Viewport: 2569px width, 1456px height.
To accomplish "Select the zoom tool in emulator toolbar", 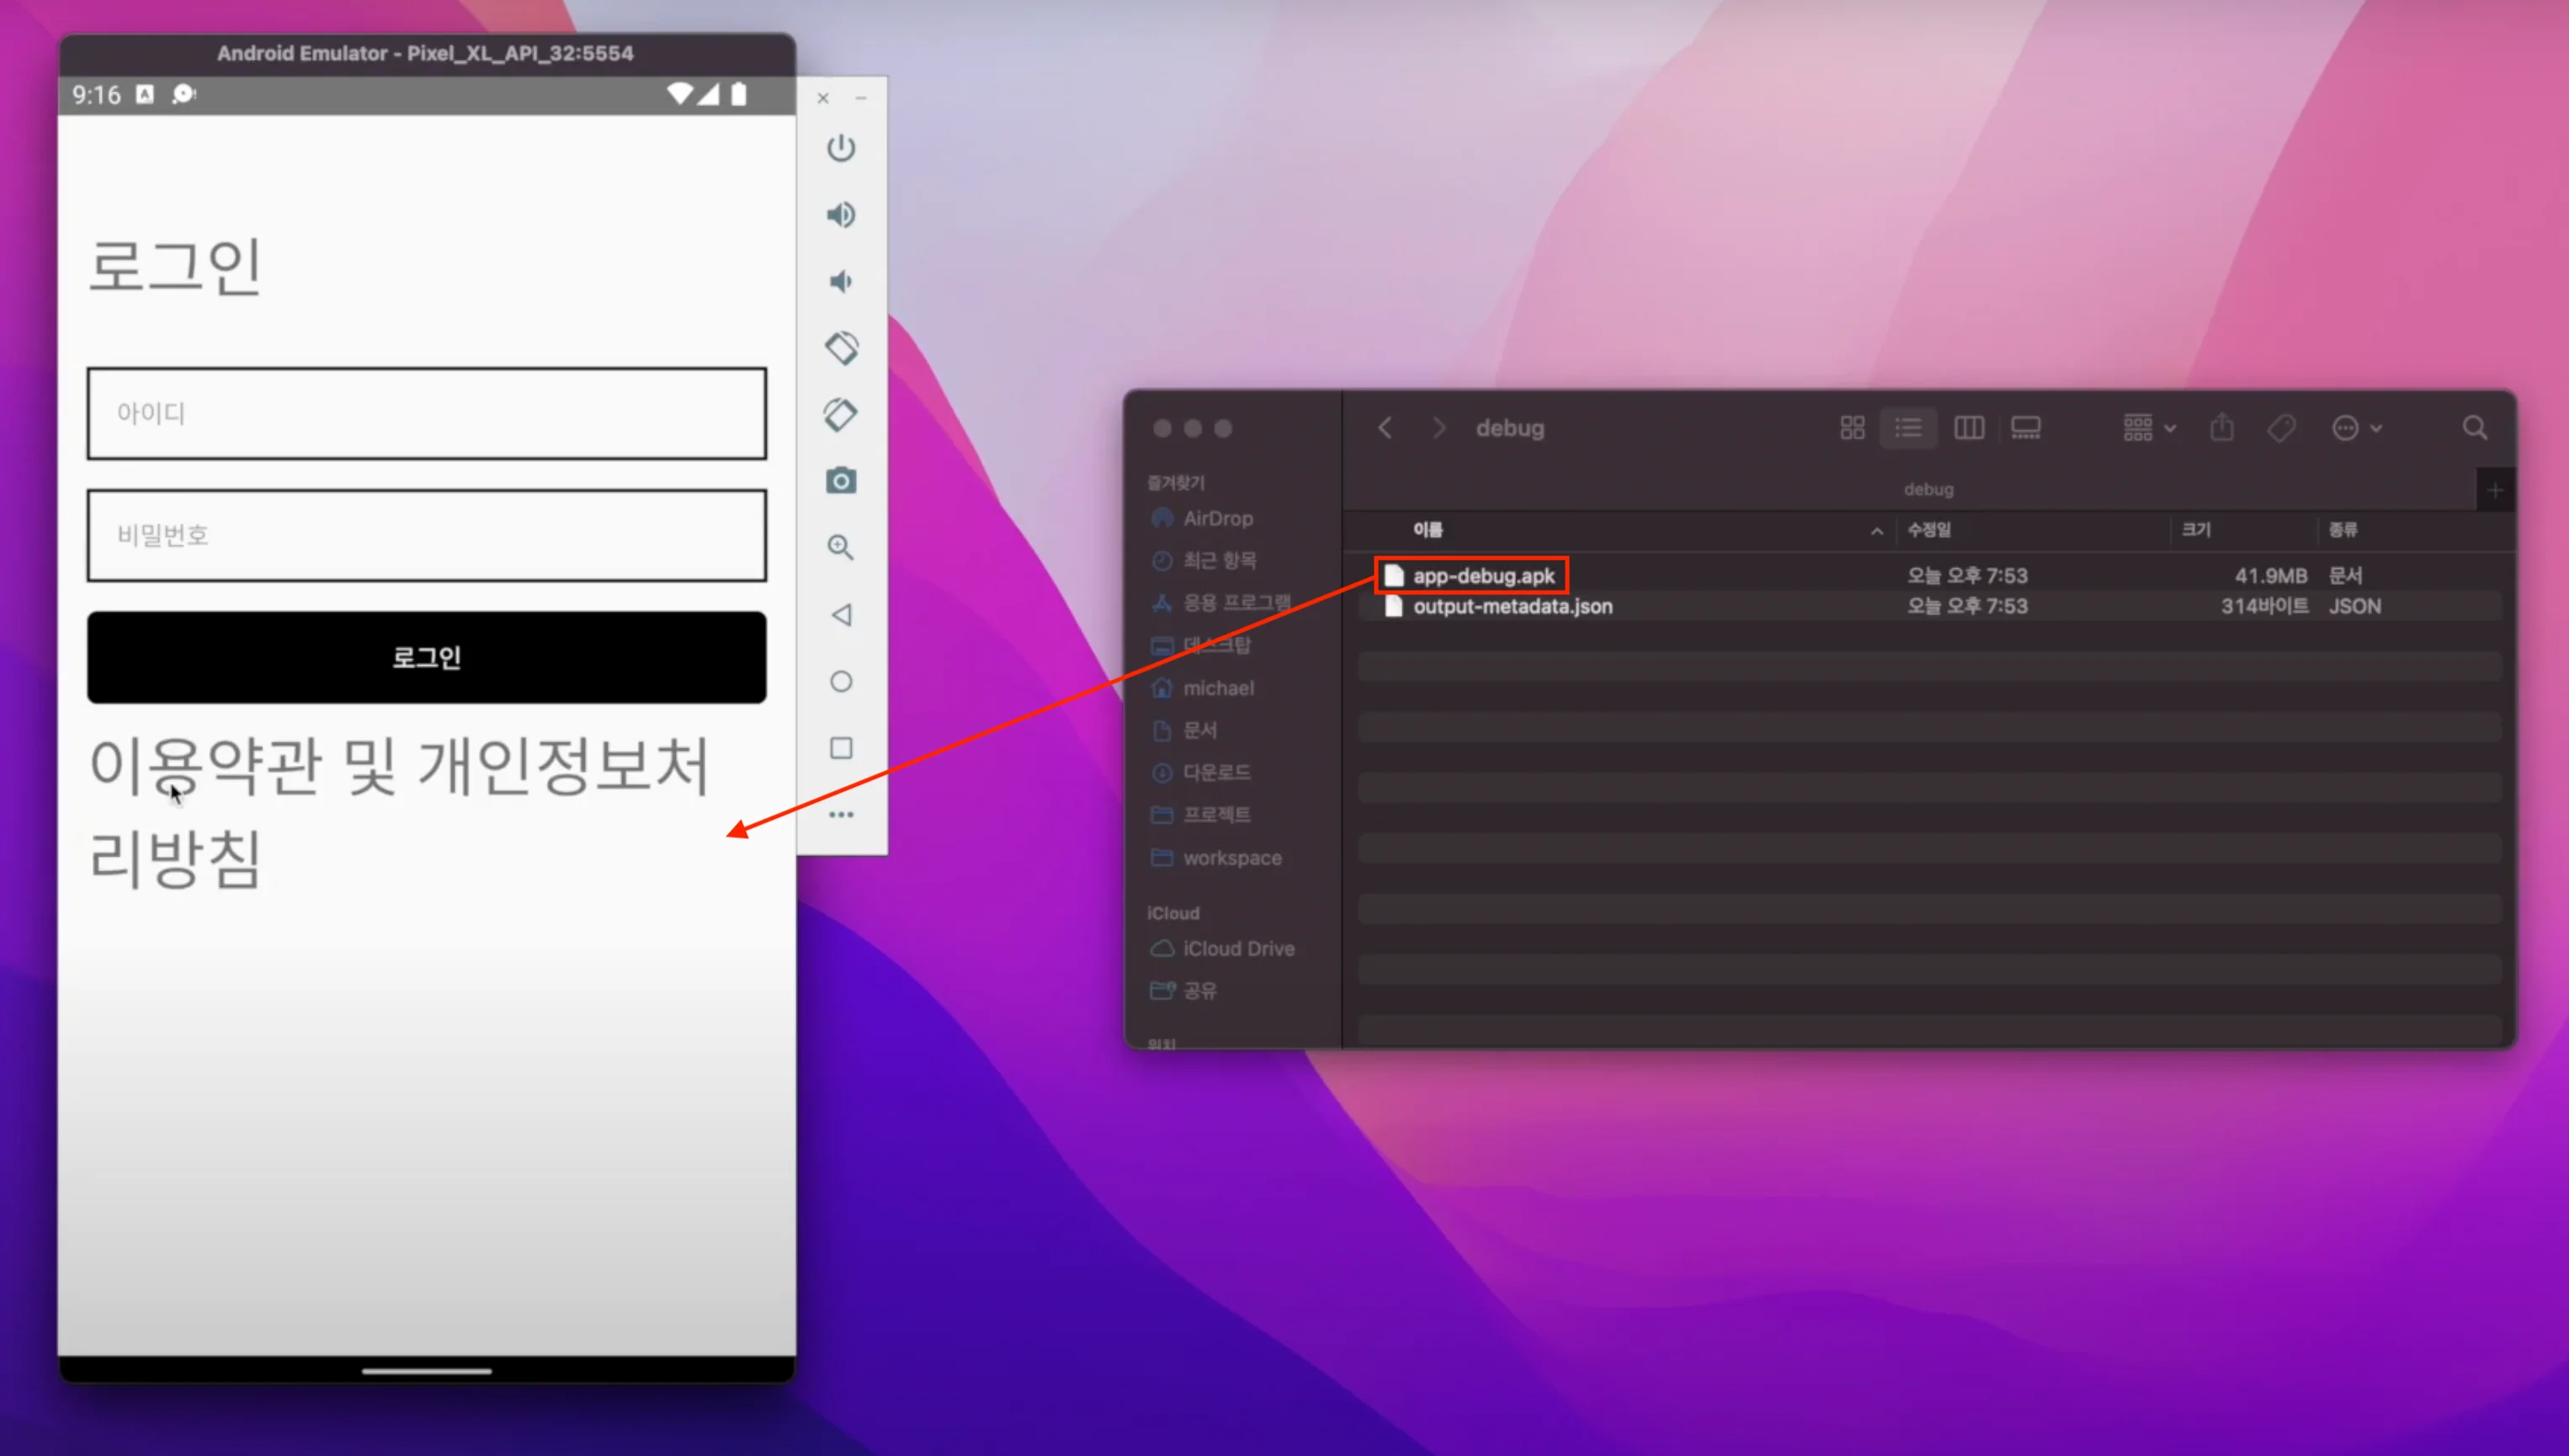I will 841,548.
